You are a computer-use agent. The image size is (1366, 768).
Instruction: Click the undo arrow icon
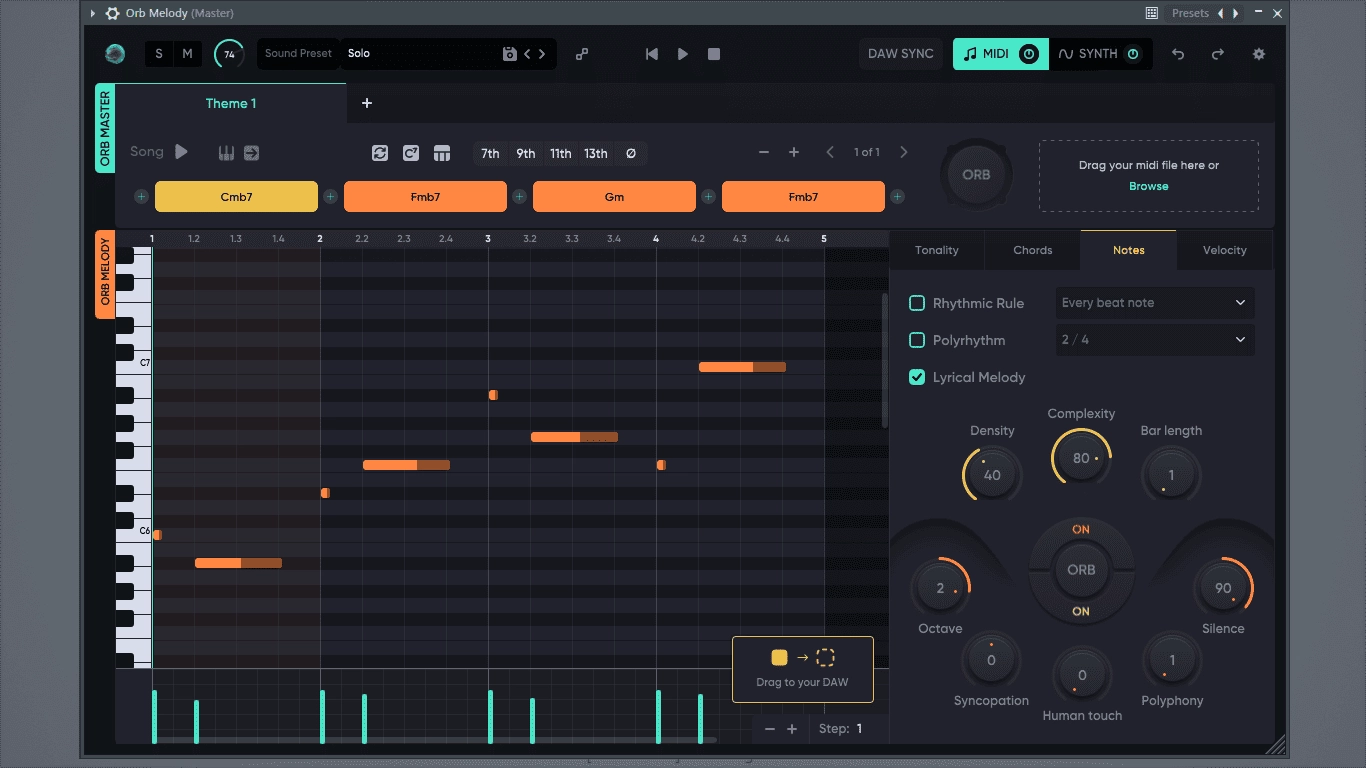1178,54
